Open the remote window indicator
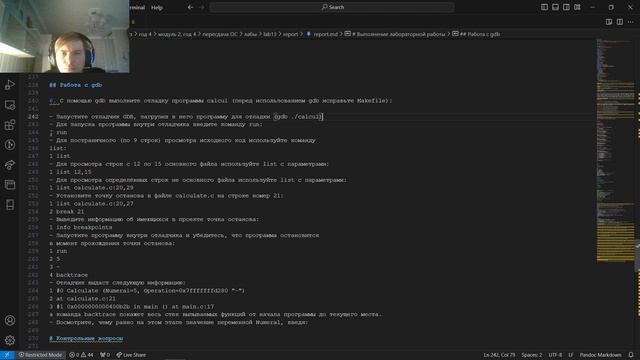Viewport: 640px width, 360px height. tap(7, 355)
